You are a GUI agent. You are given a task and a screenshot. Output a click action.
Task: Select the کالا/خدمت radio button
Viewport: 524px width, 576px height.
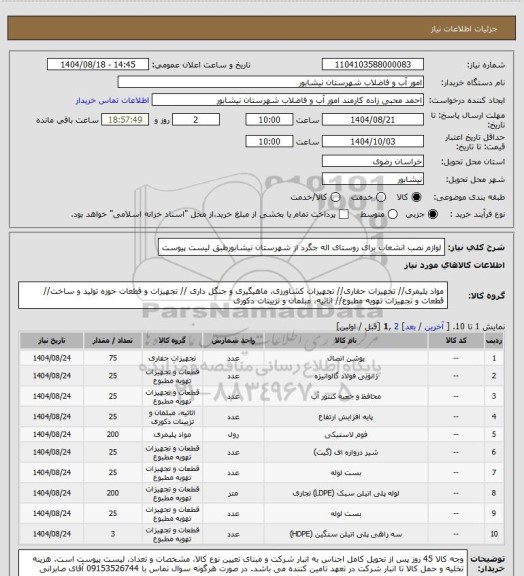[x=335, y=197]
